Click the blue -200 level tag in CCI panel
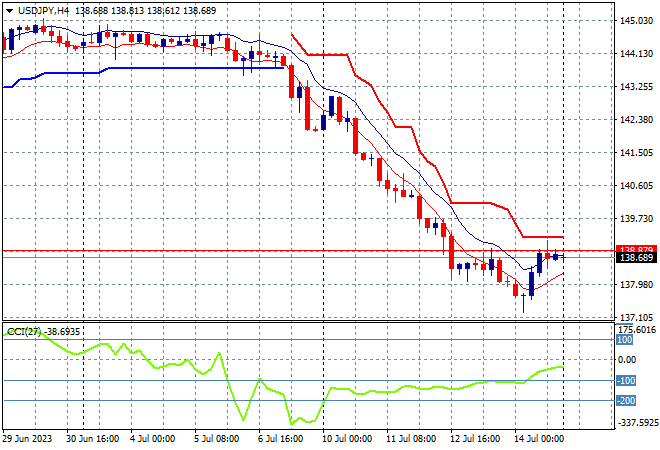Screen dimensions: 660x450 click(625, 400)
